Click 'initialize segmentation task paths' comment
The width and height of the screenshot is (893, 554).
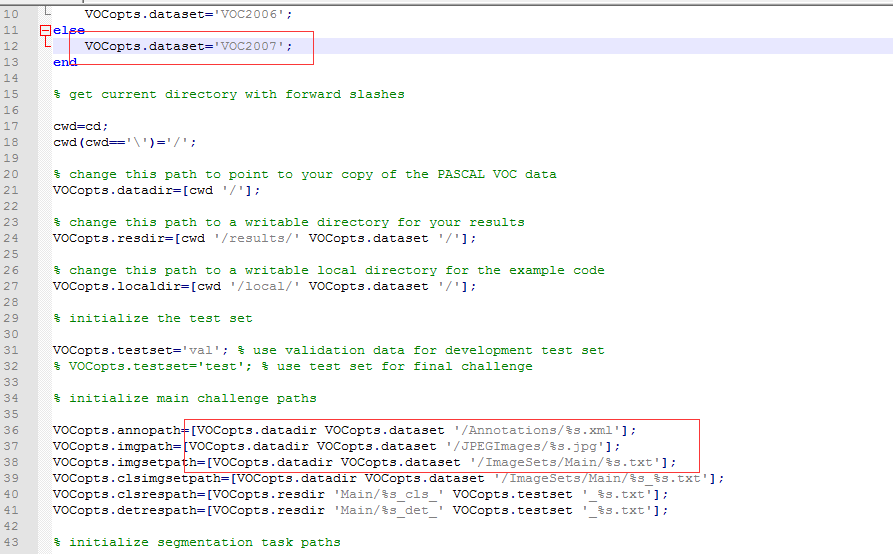click(196, 543)
